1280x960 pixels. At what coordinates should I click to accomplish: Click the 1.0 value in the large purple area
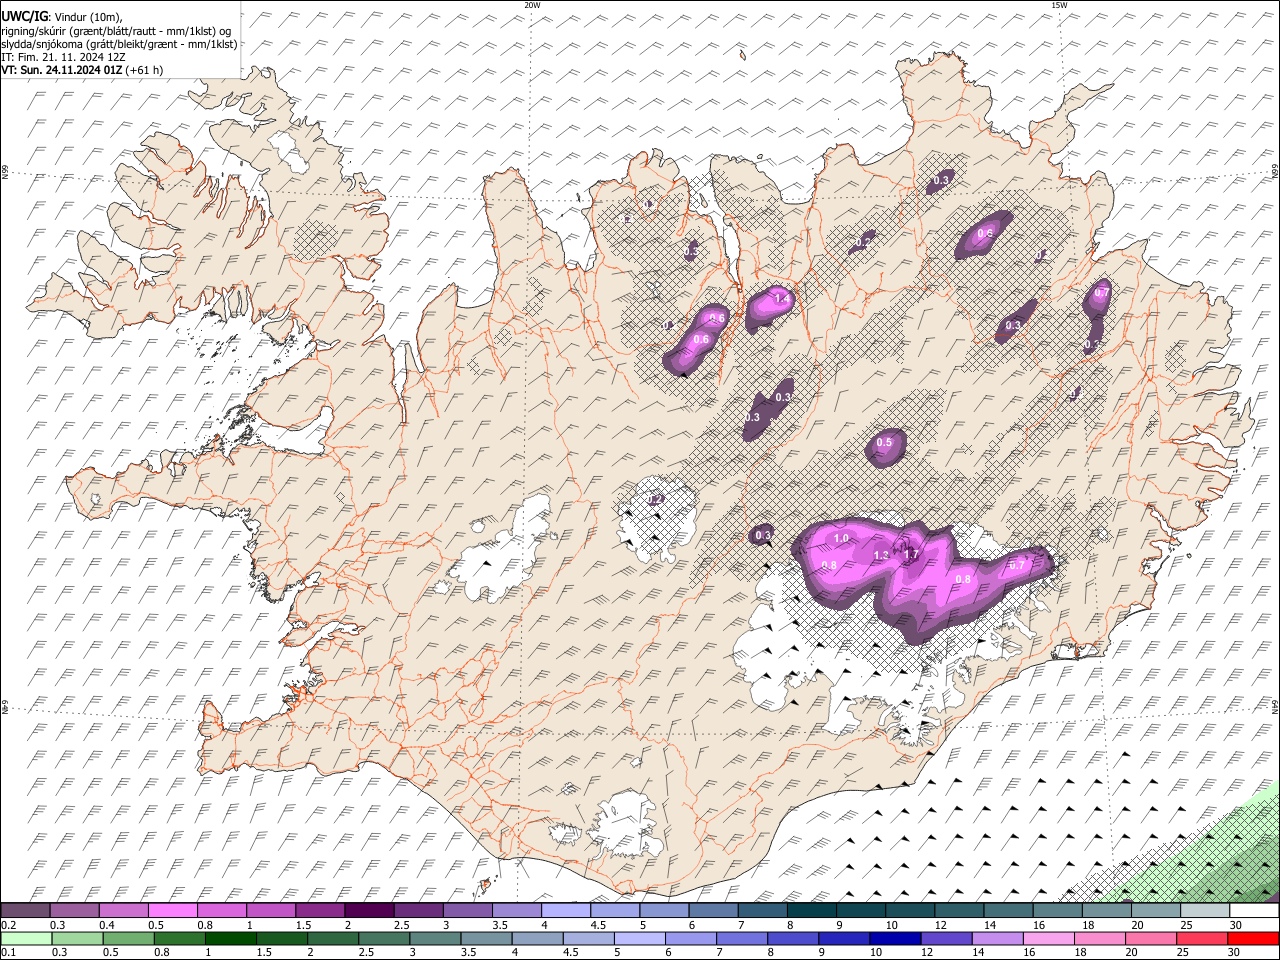click(841, 538)
